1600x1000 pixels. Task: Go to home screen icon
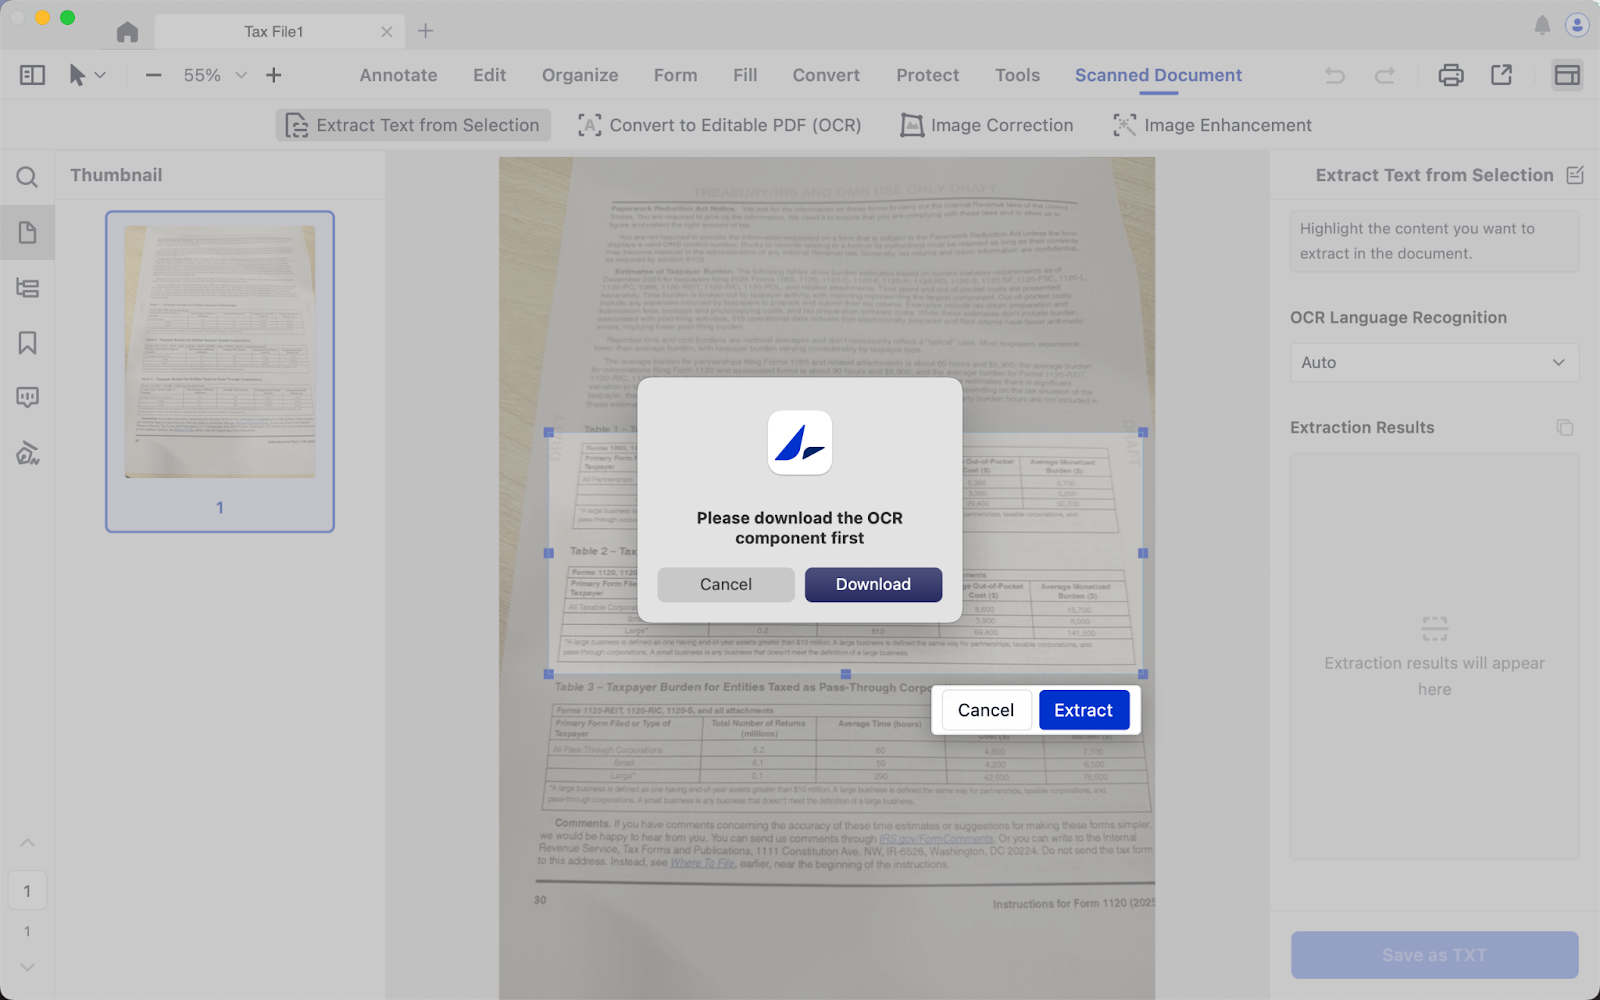[x=127, y=32]
